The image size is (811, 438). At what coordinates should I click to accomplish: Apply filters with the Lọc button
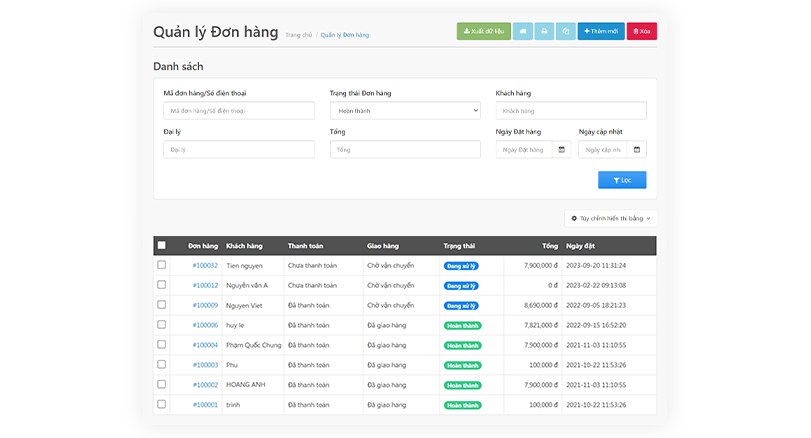(622, 180)
